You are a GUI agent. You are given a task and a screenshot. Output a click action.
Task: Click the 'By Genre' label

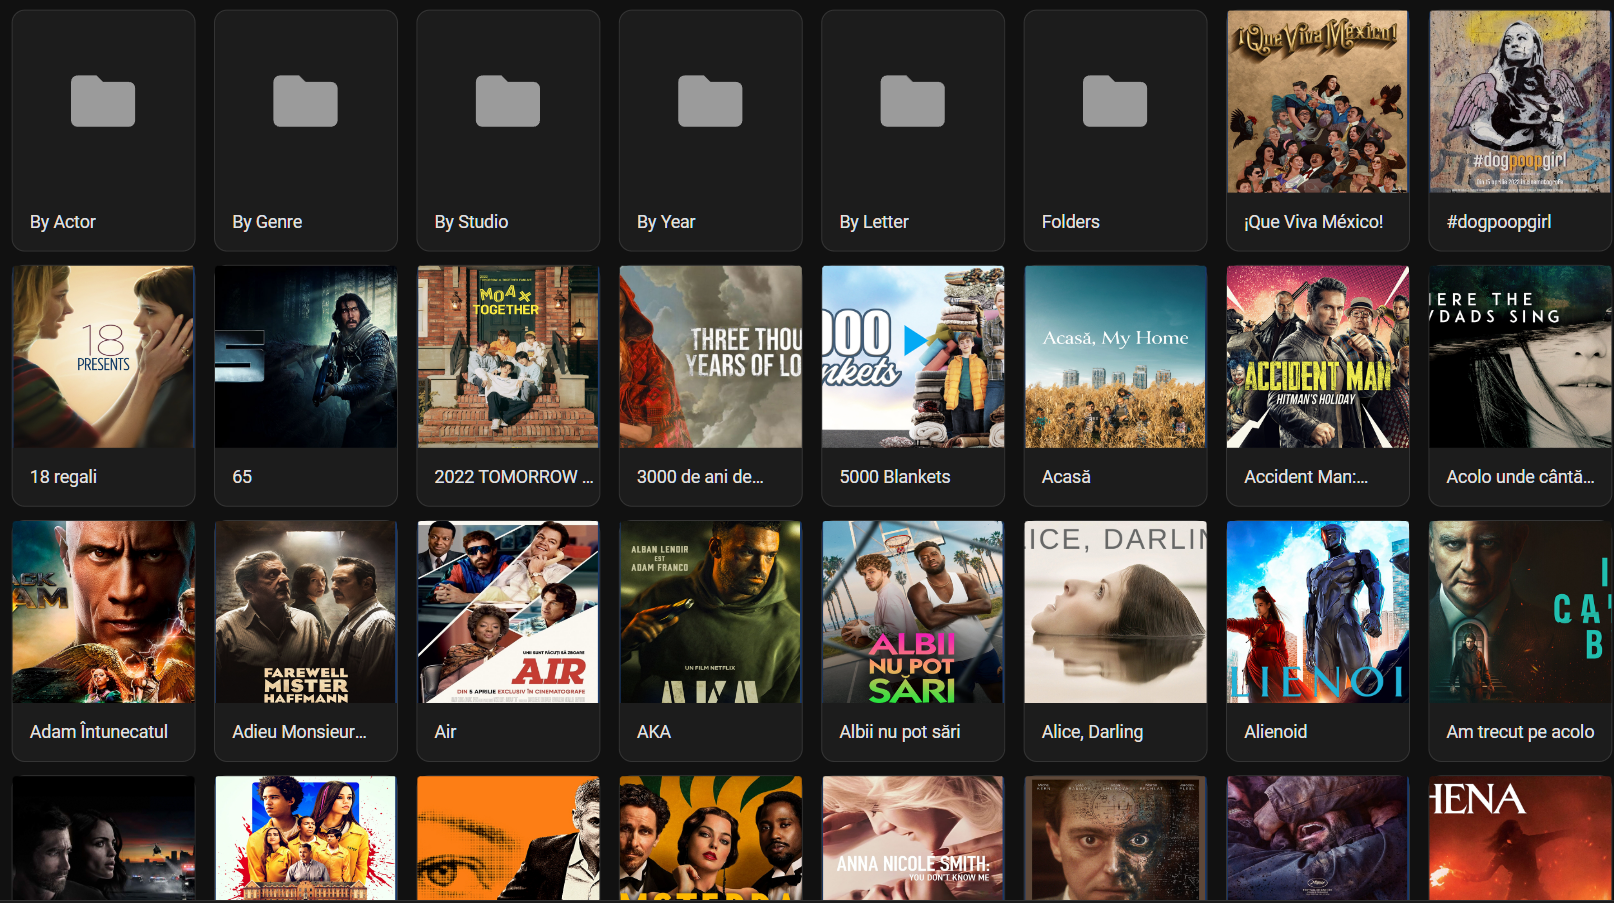pyautogui.click(x=267, y=222)
